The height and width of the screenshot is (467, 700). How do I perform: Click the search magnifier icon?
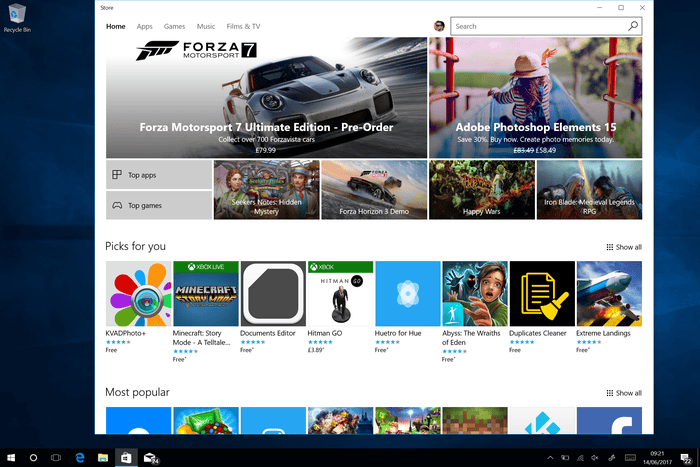633,26
